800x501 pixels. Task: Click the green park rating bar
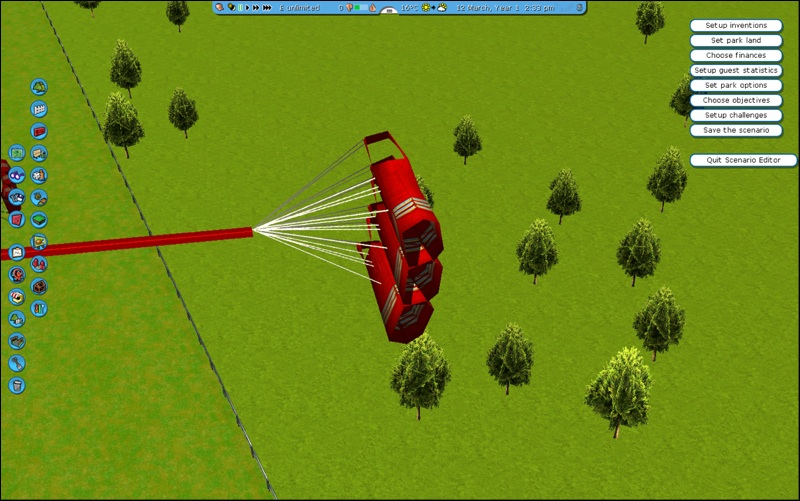(361, 8)
